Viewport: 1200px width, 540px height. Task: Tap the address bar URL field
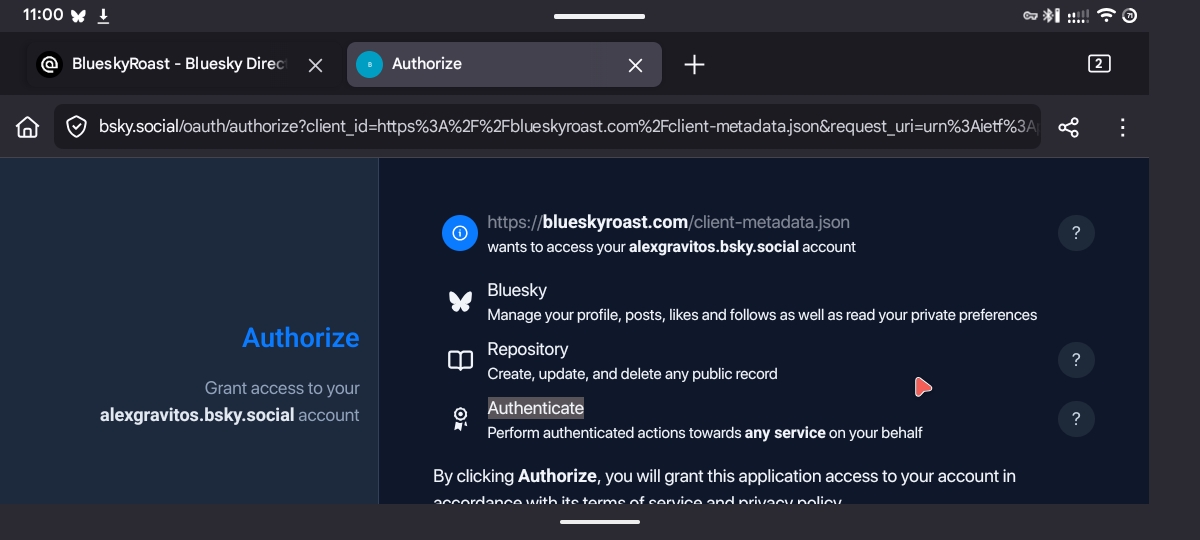[x=560, y=127]
